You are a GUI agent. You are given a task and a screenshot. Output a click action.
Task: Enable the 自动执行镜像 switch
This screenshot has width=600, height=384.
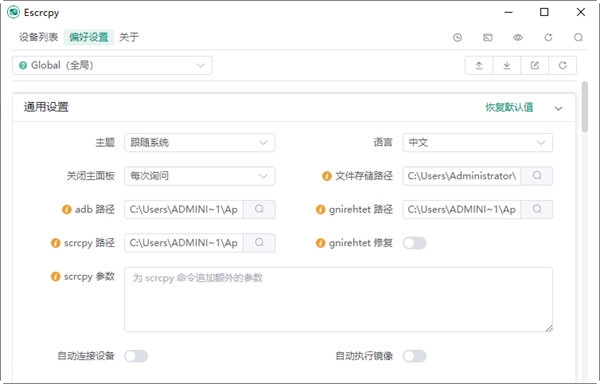(x=414, y=356)
